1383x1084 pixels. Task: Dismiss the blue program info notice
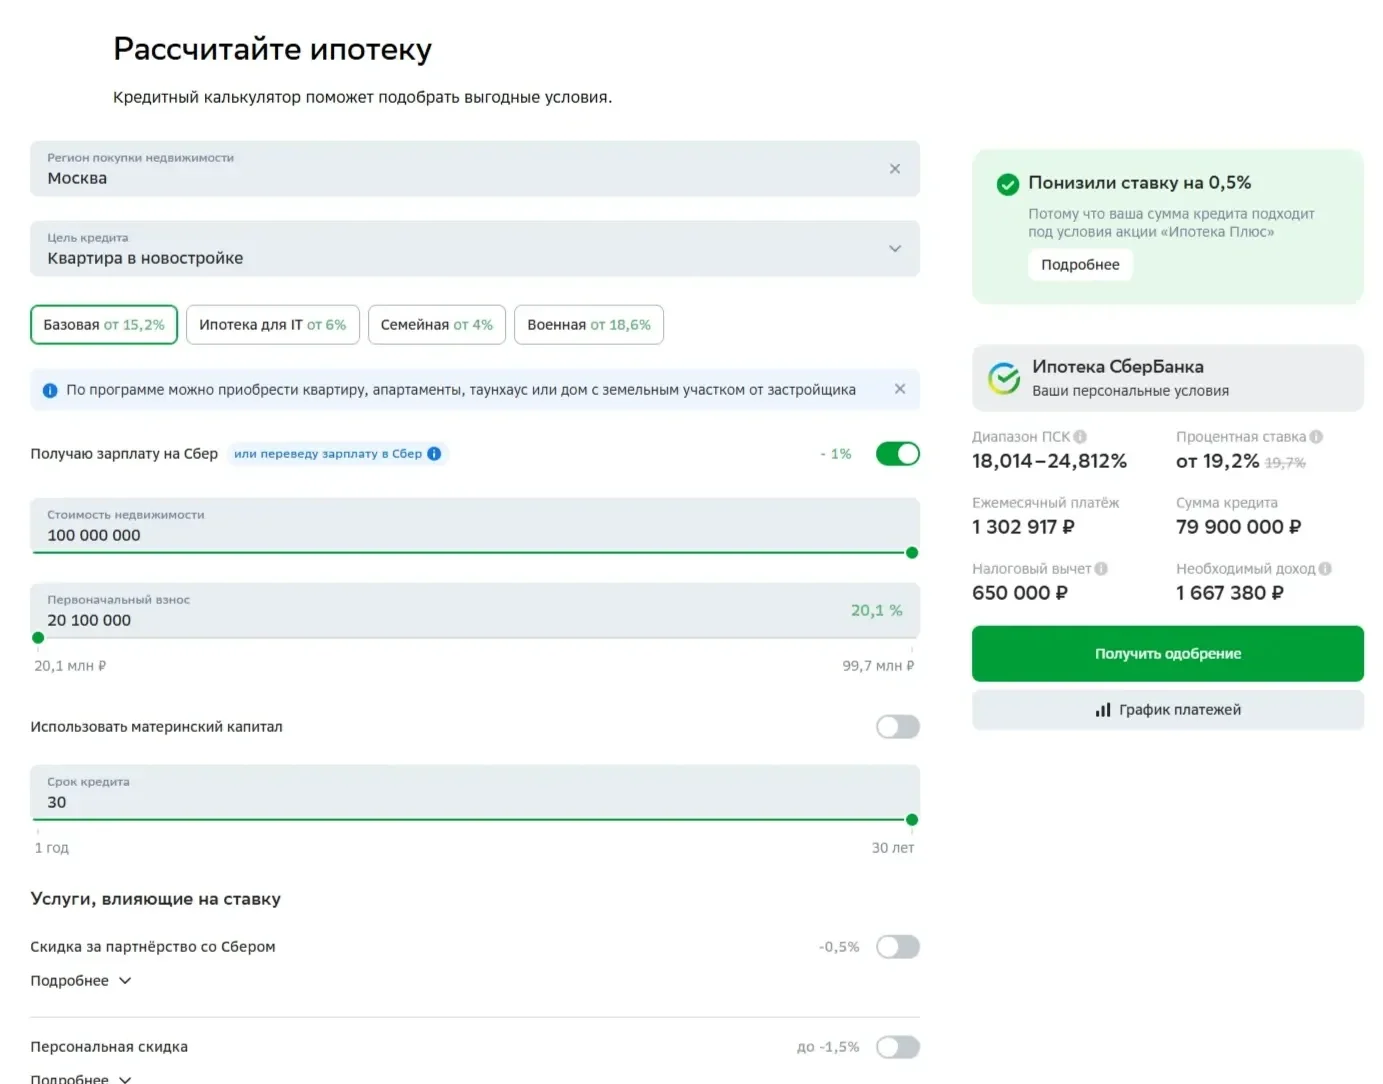[x=900, y=389]
